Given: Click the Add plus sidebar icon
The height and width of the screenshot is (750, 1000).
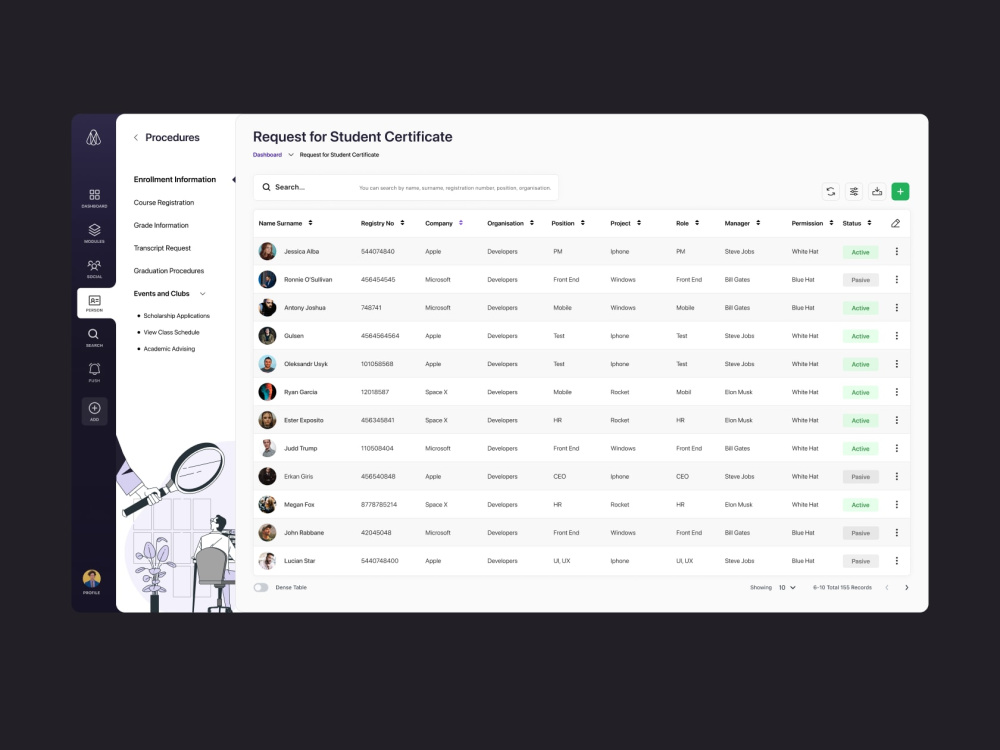Looking at the screenshot, I should click(94, 411).
